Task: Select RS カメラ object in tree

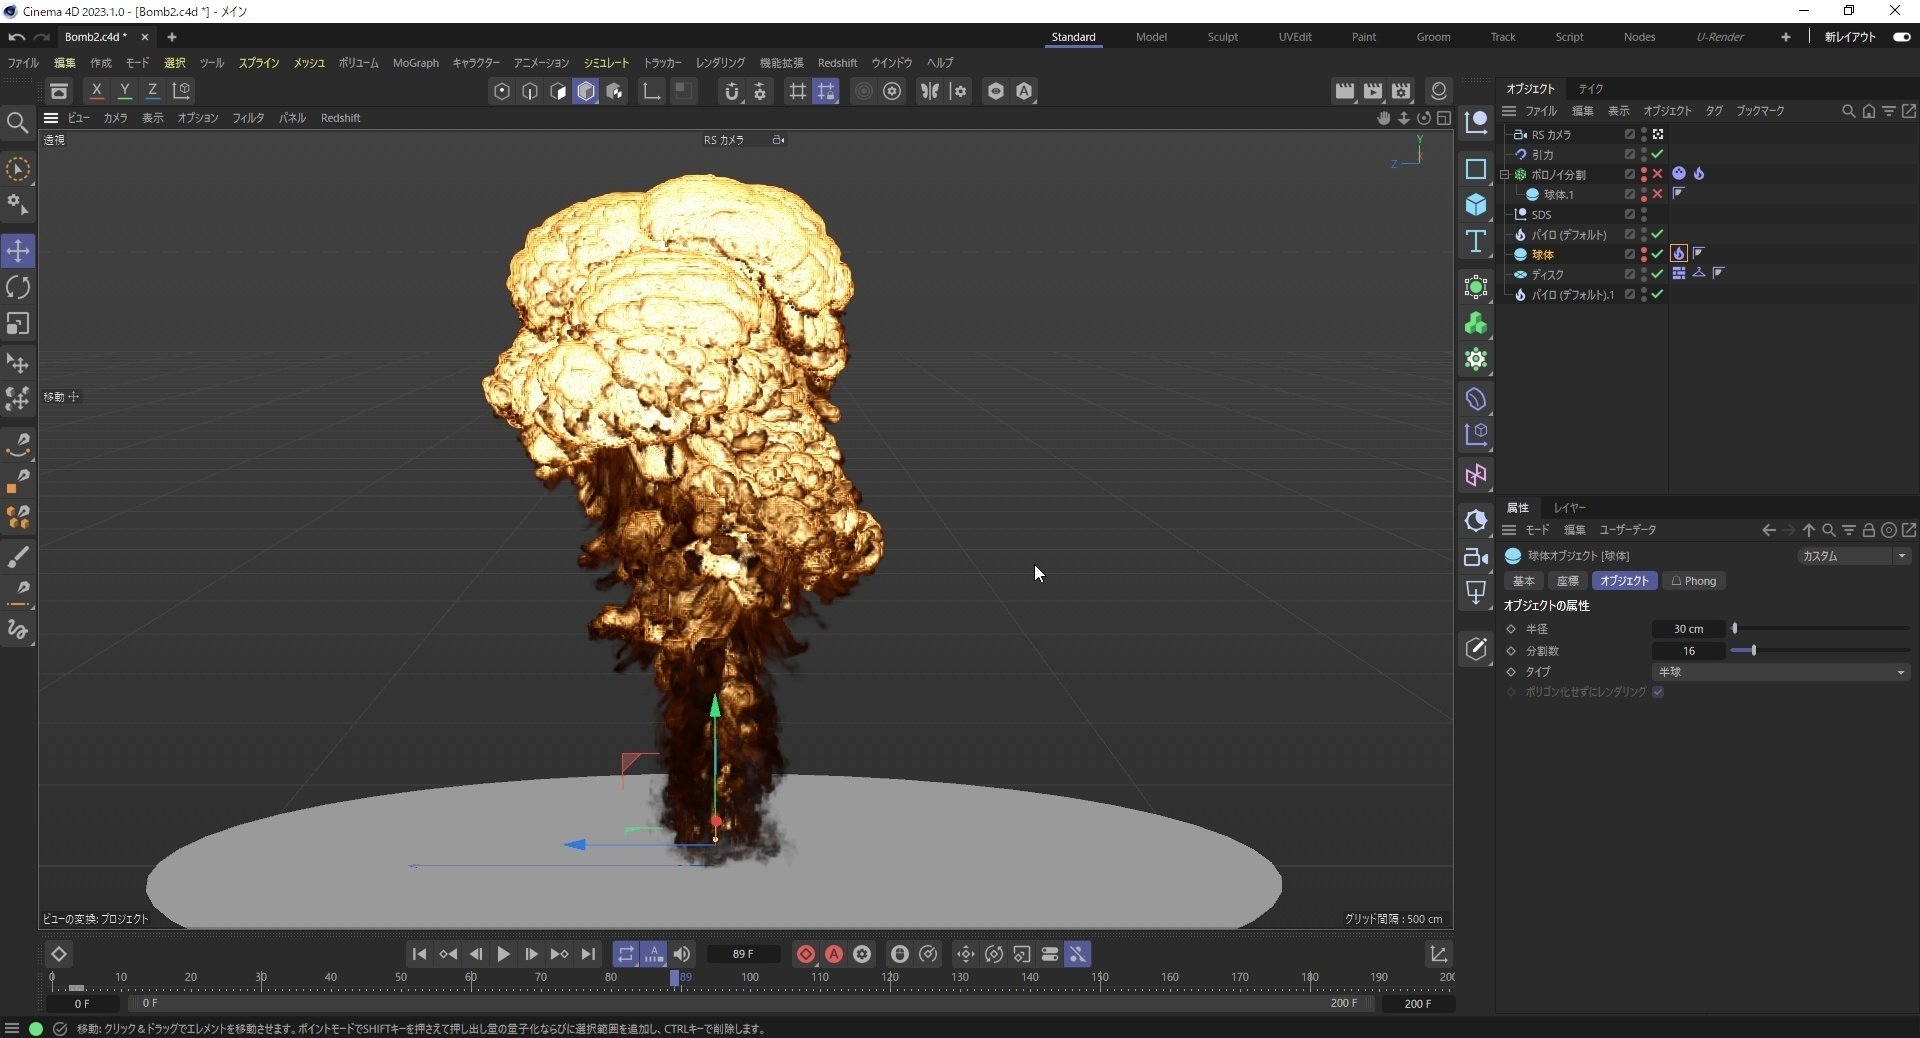Action: click(1551, 135)
